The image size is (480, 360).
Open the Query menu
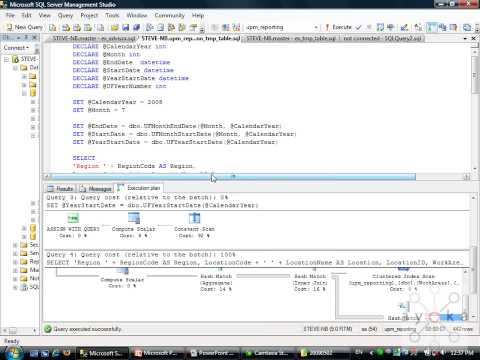point(65,15)
